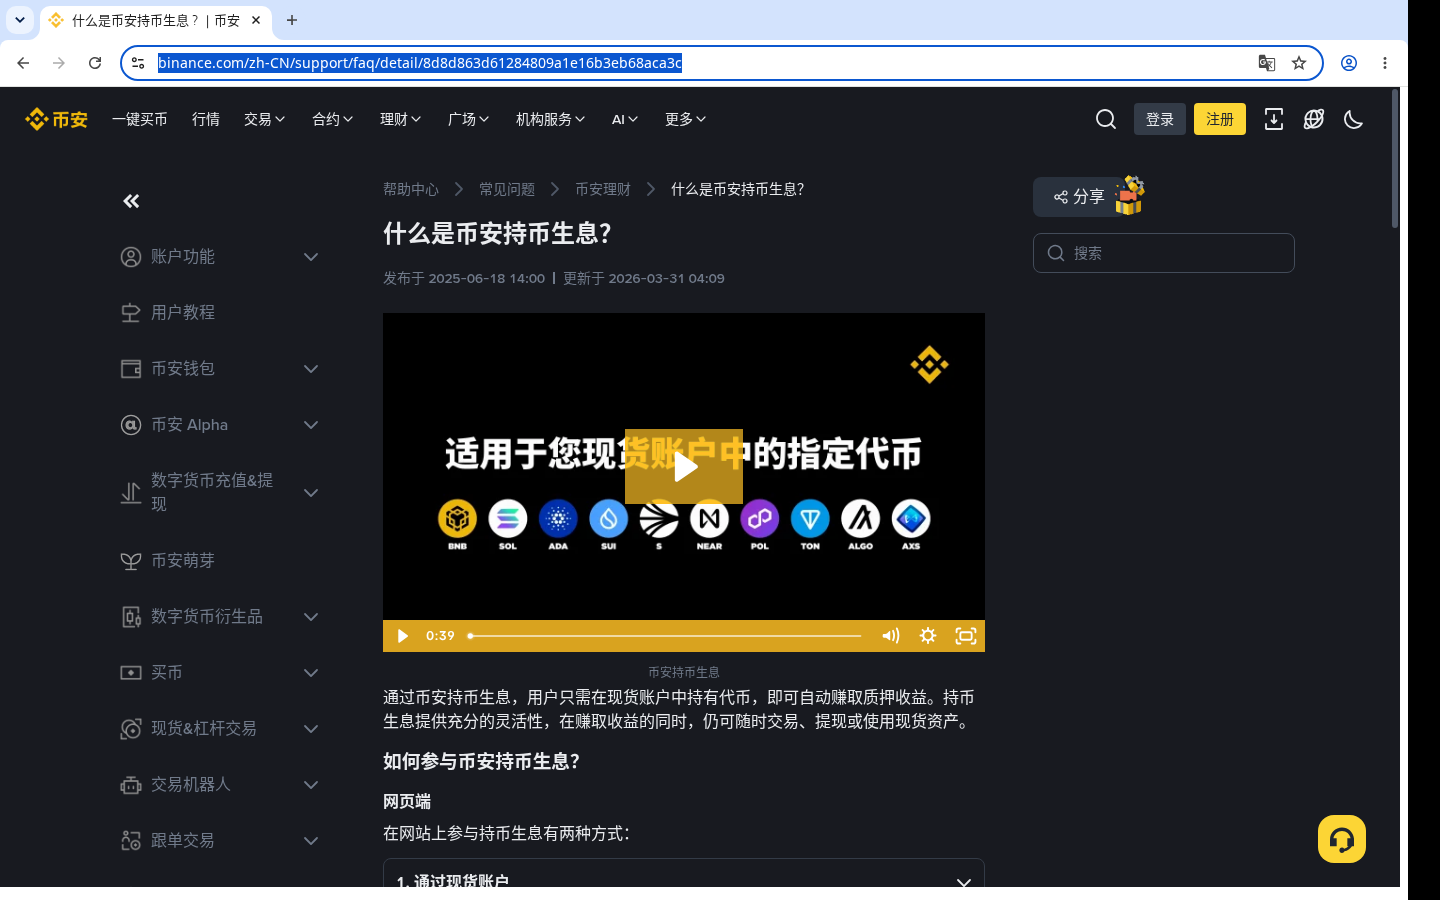This screenshot has height=900, width=1440.
Task: Go to 行情 markets page
Action: [206, 119]
